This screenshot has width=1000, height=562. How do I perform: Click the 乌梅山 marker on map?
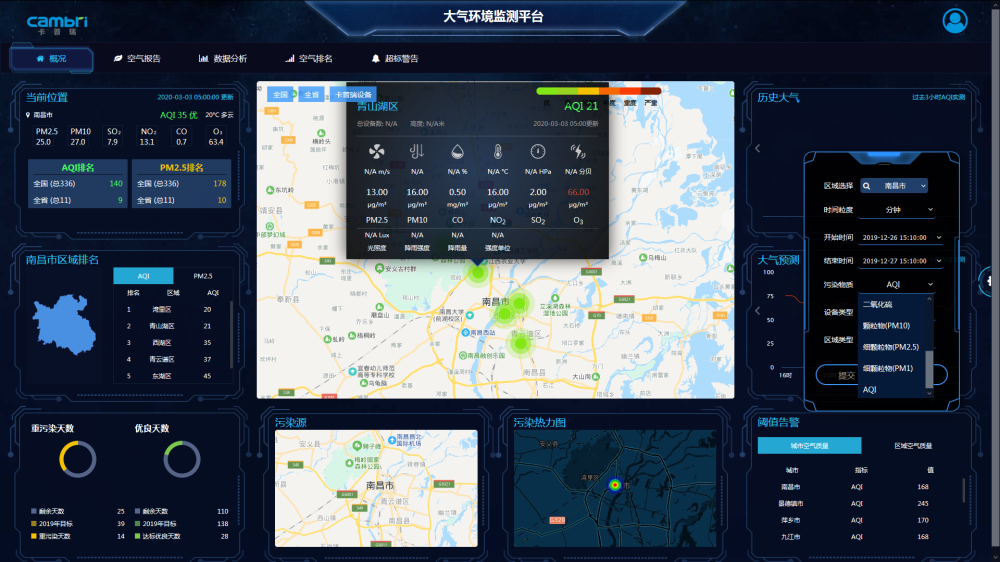click(x=642, y=258)
